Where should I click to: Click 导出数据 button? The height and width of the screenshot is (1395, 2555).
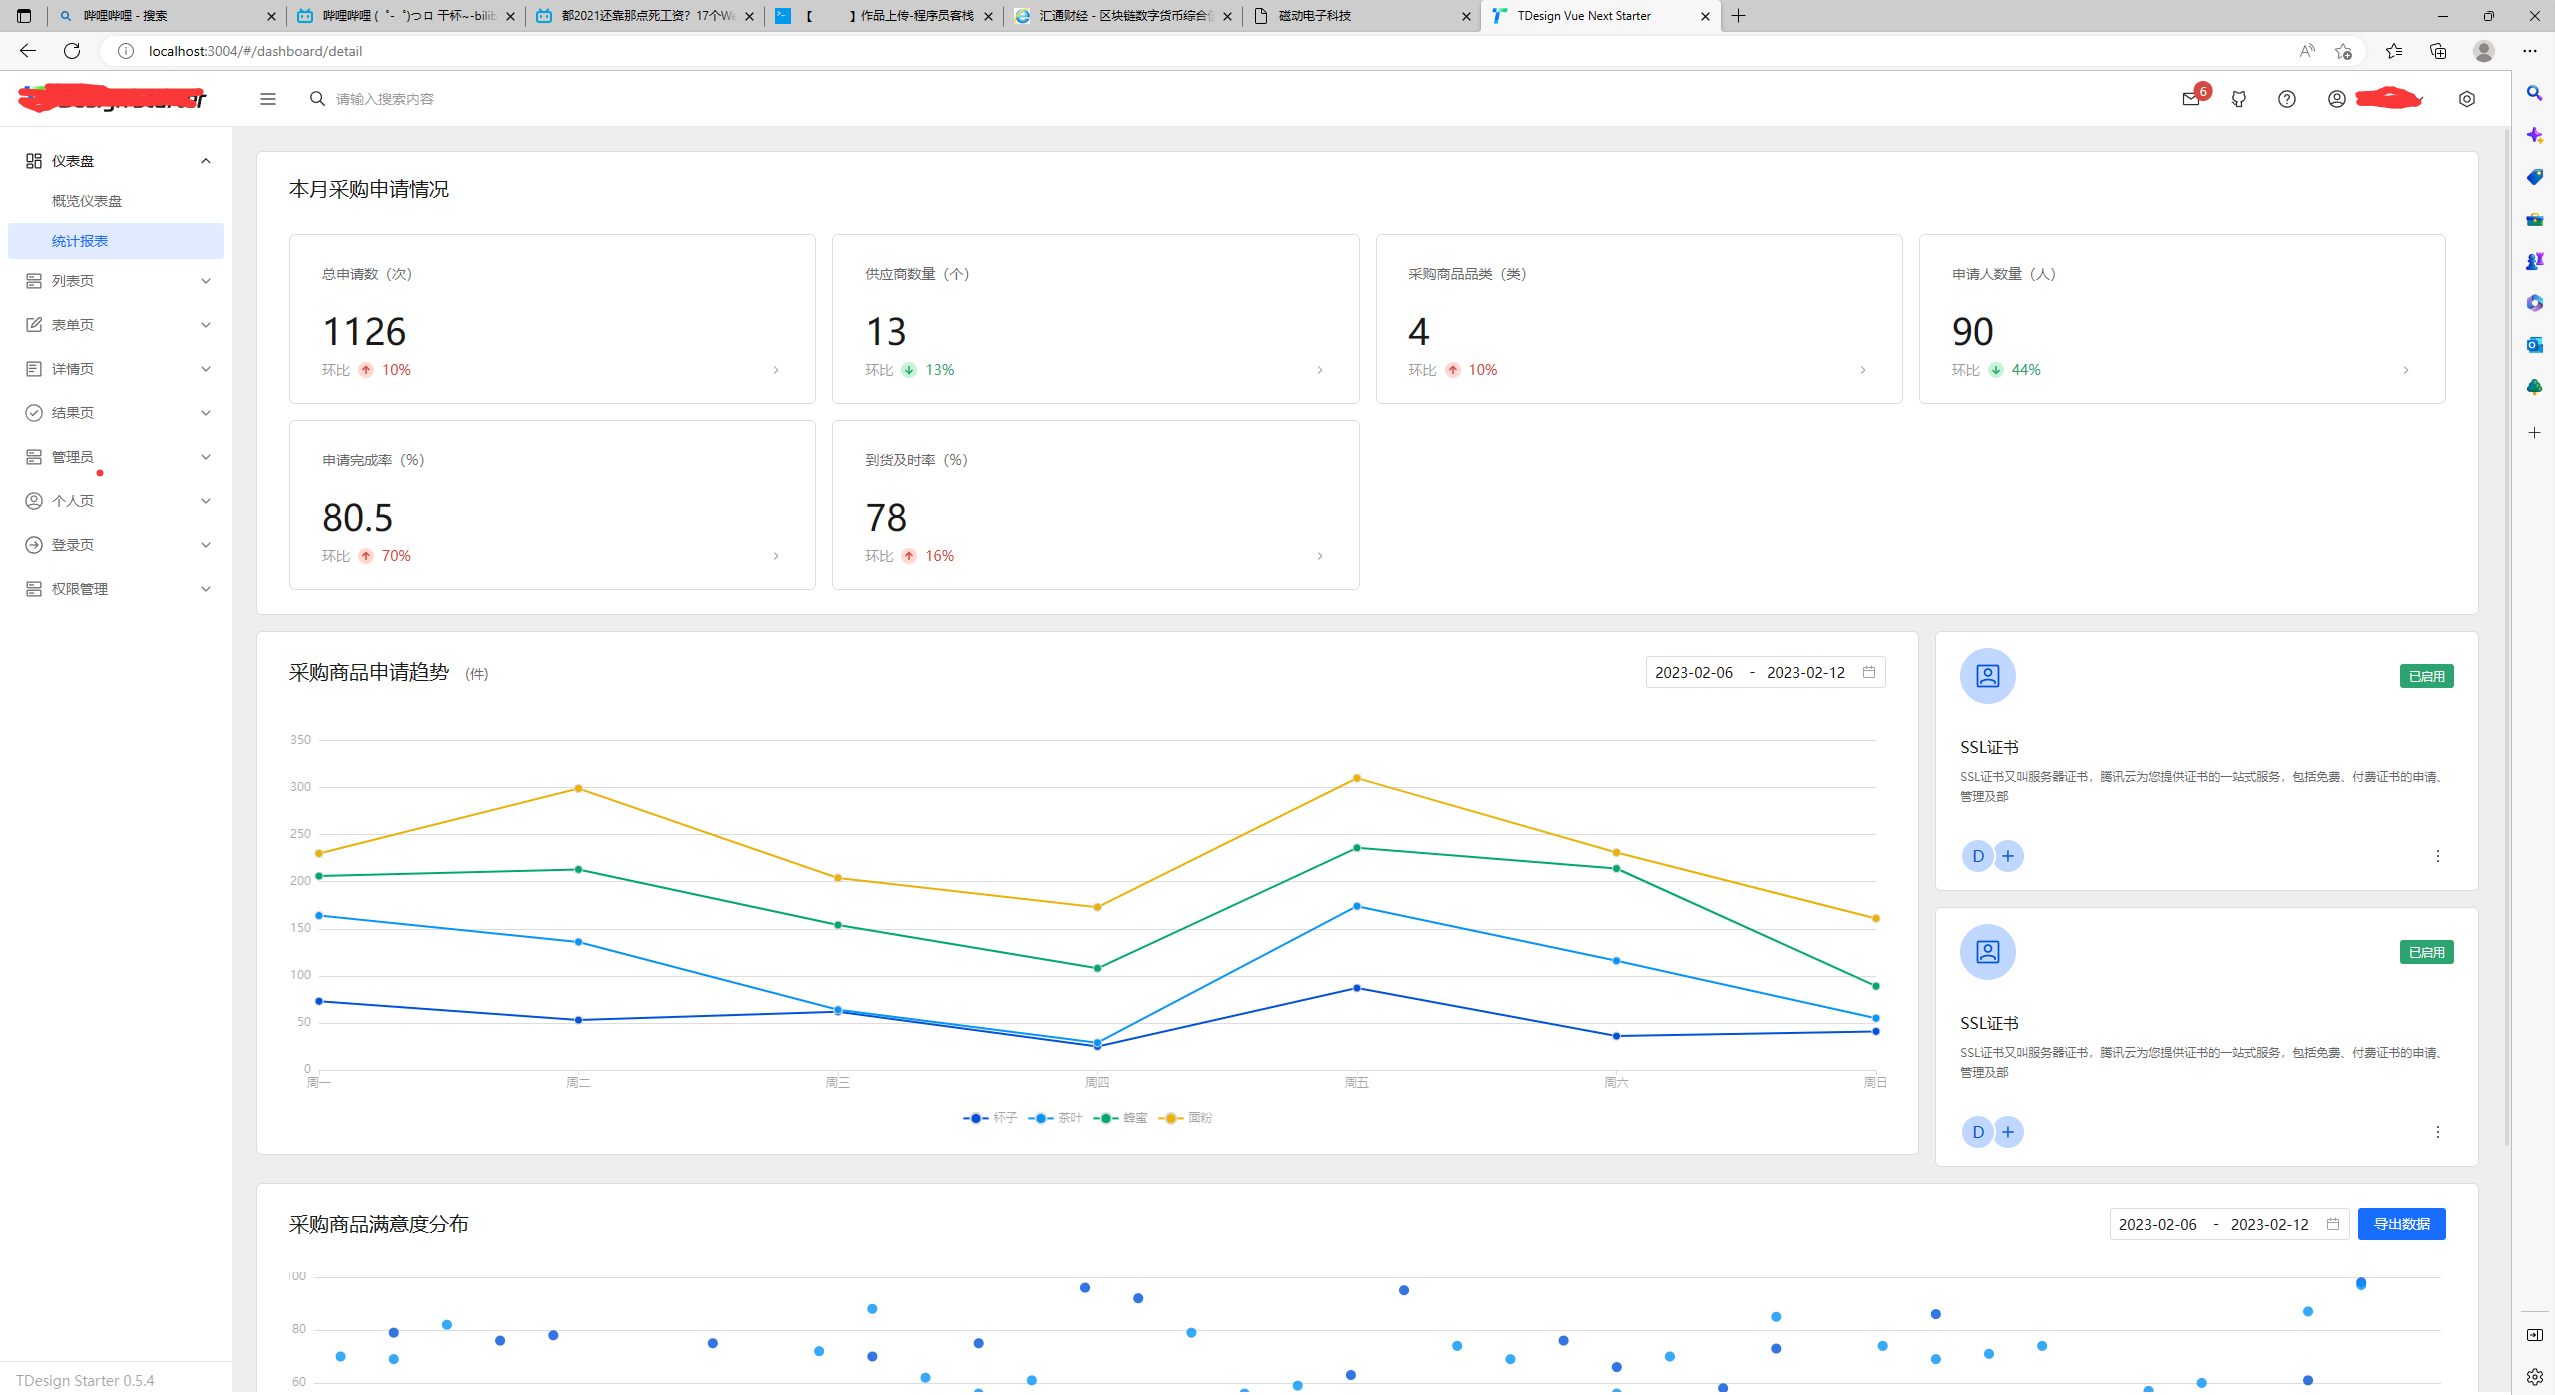[x=2402, y=1224]
